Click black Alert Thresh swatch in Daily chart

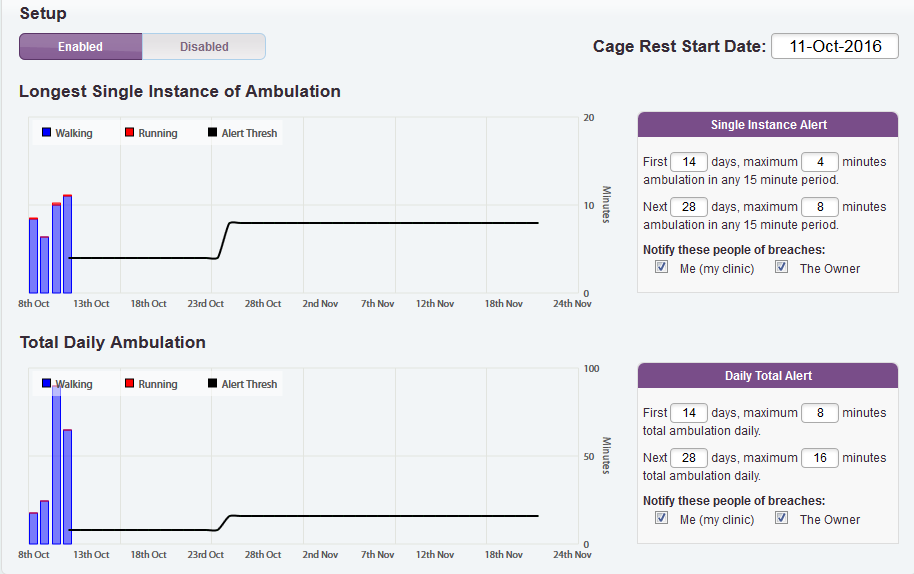pos(212,384)
